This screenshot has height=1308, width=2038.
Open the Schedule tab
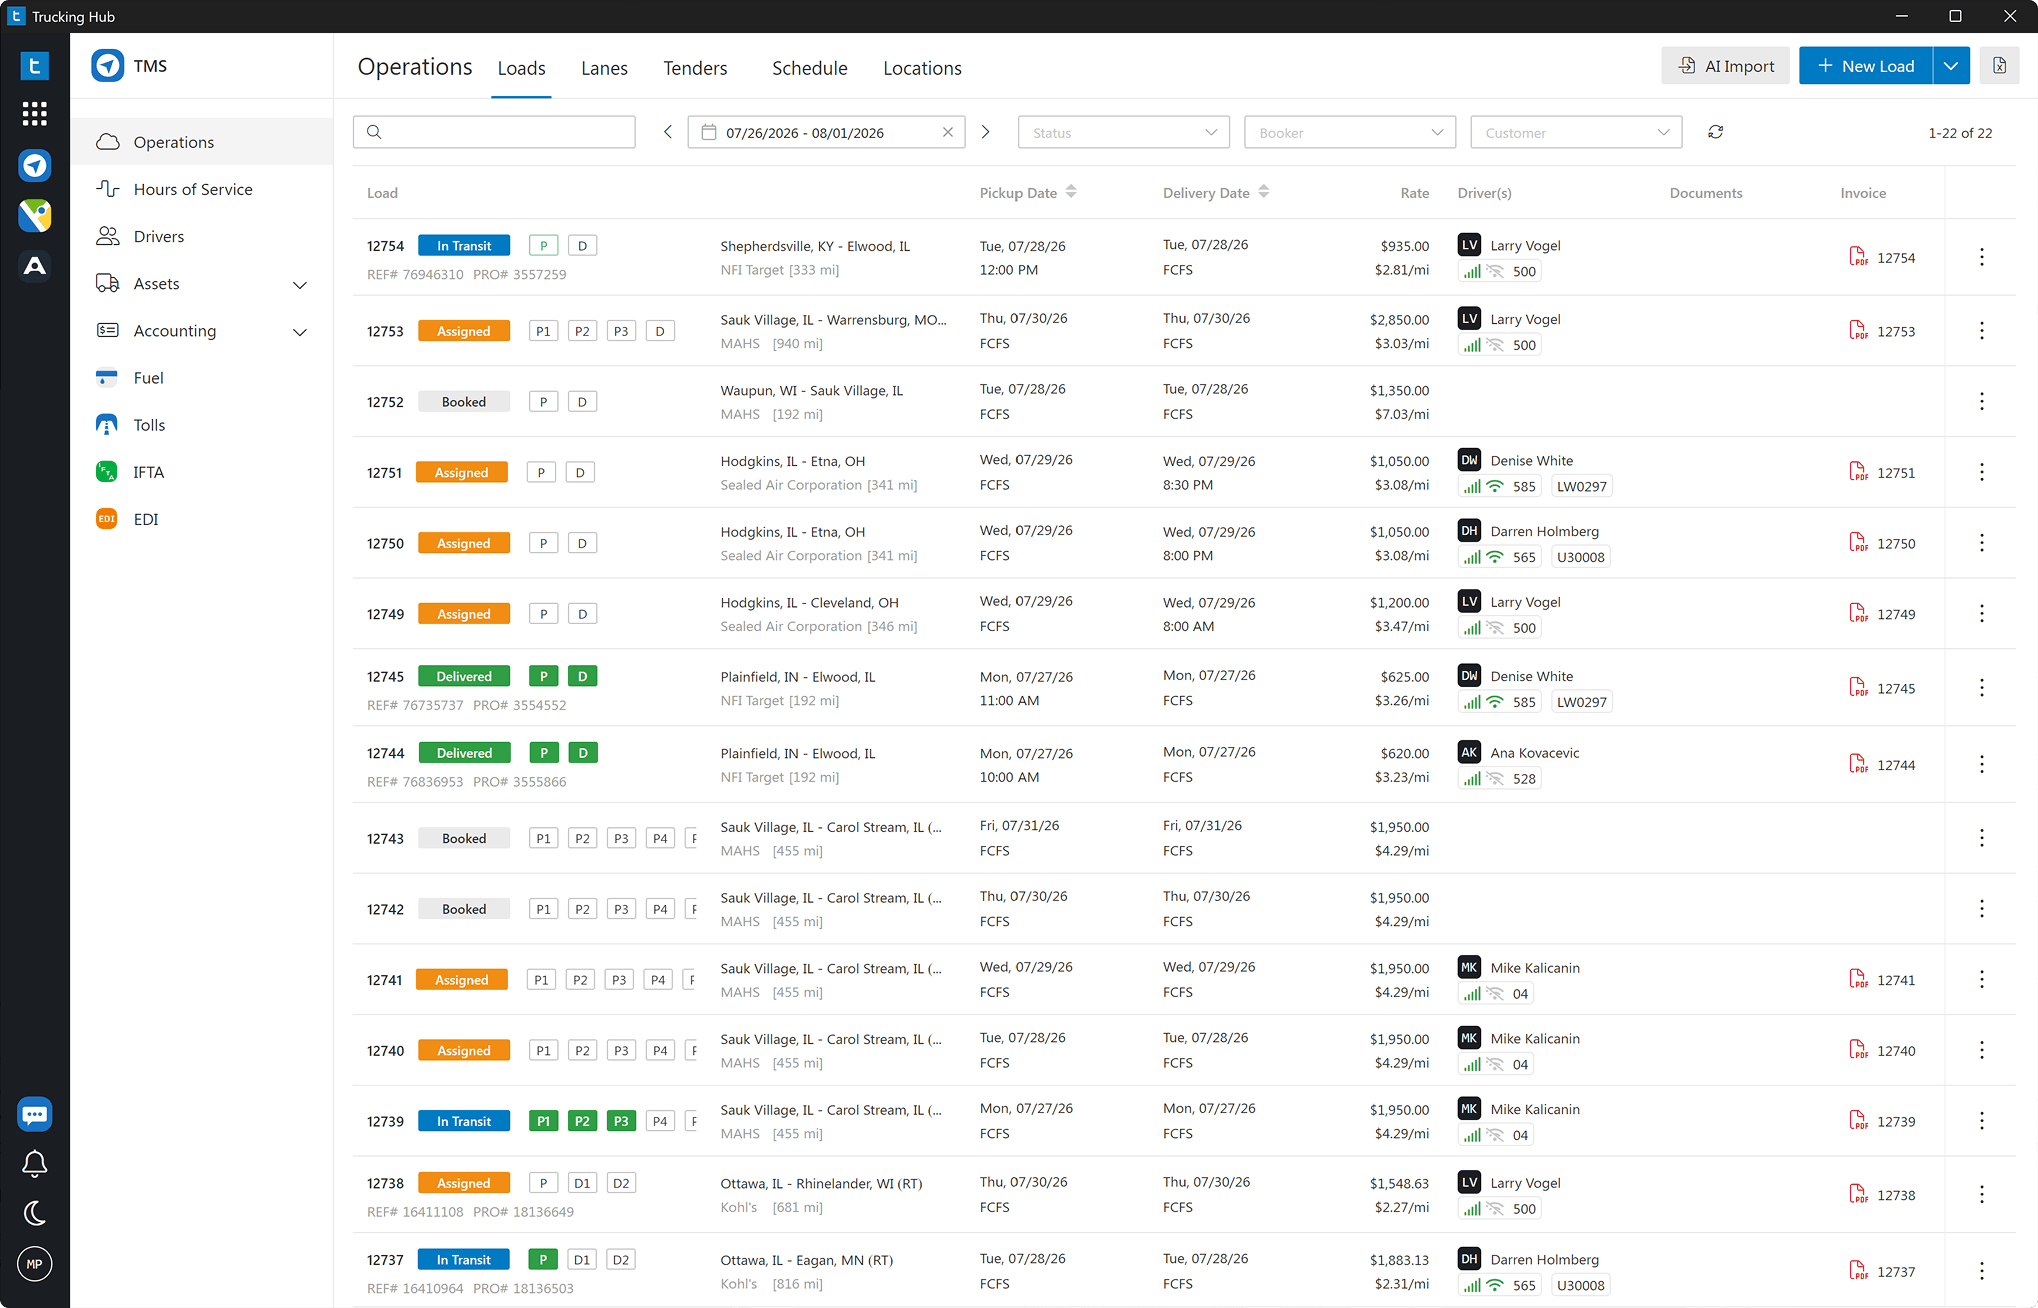(x=809, y=68)
